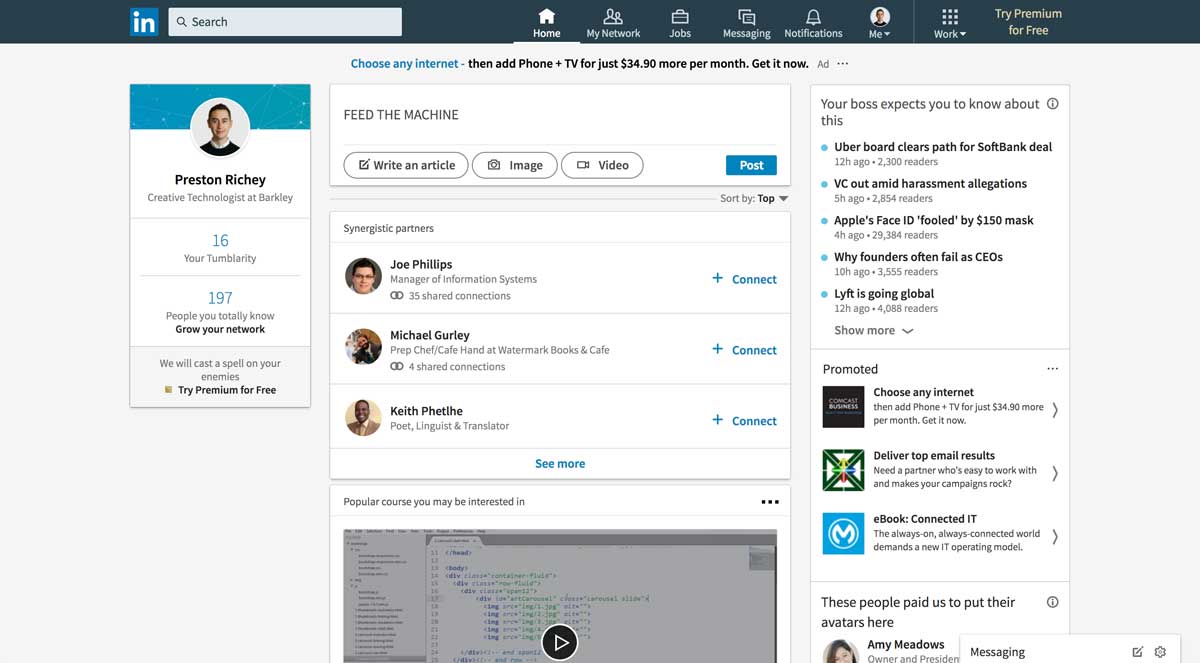Image resolution: width=1200 pixels, height=663 pixels.
Task: Open Why founders often fail story
Action: pyautogui.click(x=918, y=257)
